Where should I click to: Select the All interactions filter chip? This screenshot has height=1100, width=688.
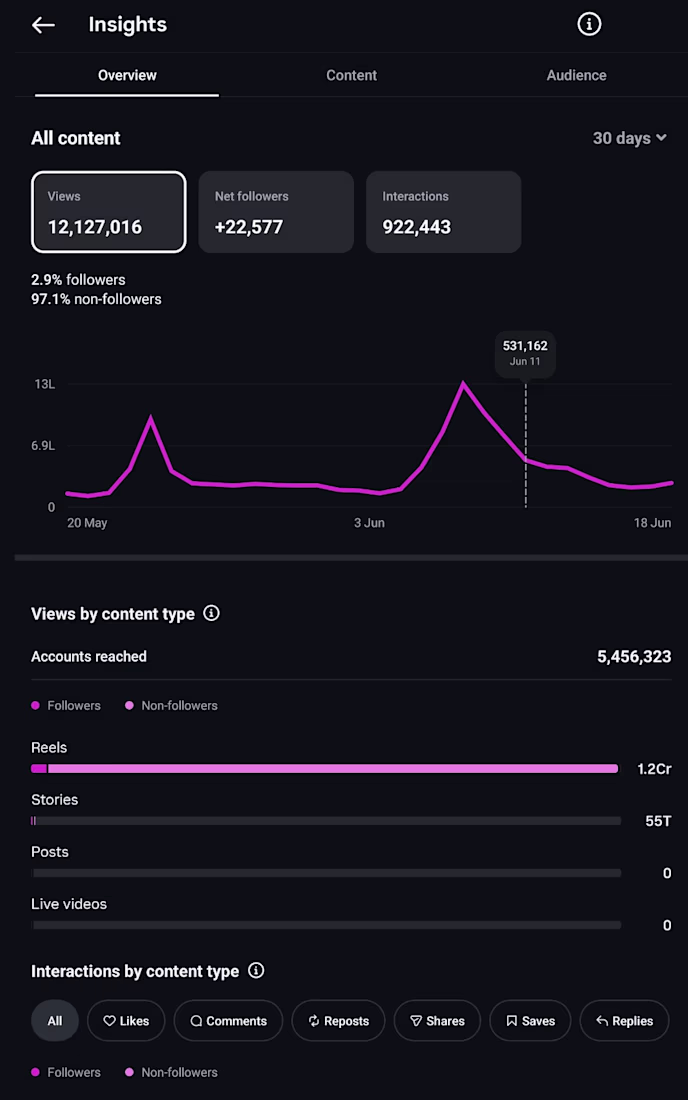click(x=55, y=1021)
